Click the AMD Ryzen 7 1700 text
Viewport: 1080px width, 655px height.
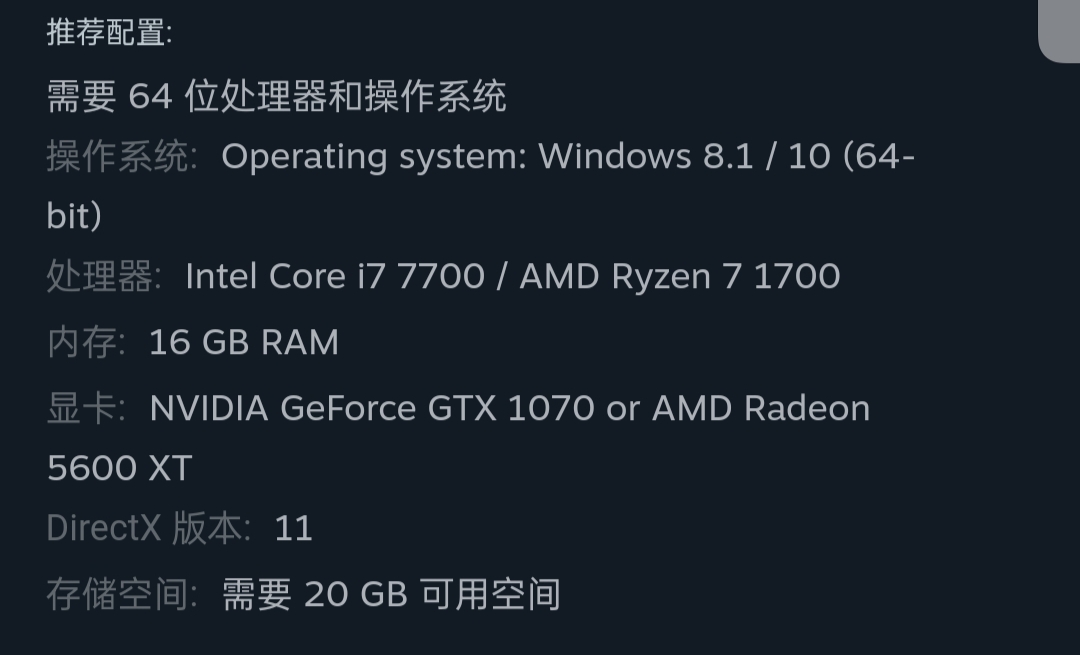click(680, 276)
